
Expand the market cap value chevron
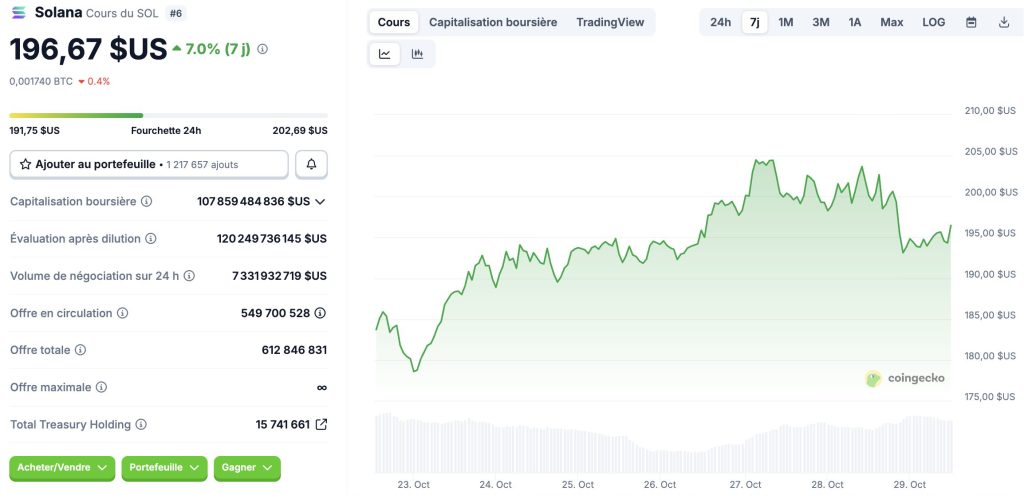[x=320, y=202]
